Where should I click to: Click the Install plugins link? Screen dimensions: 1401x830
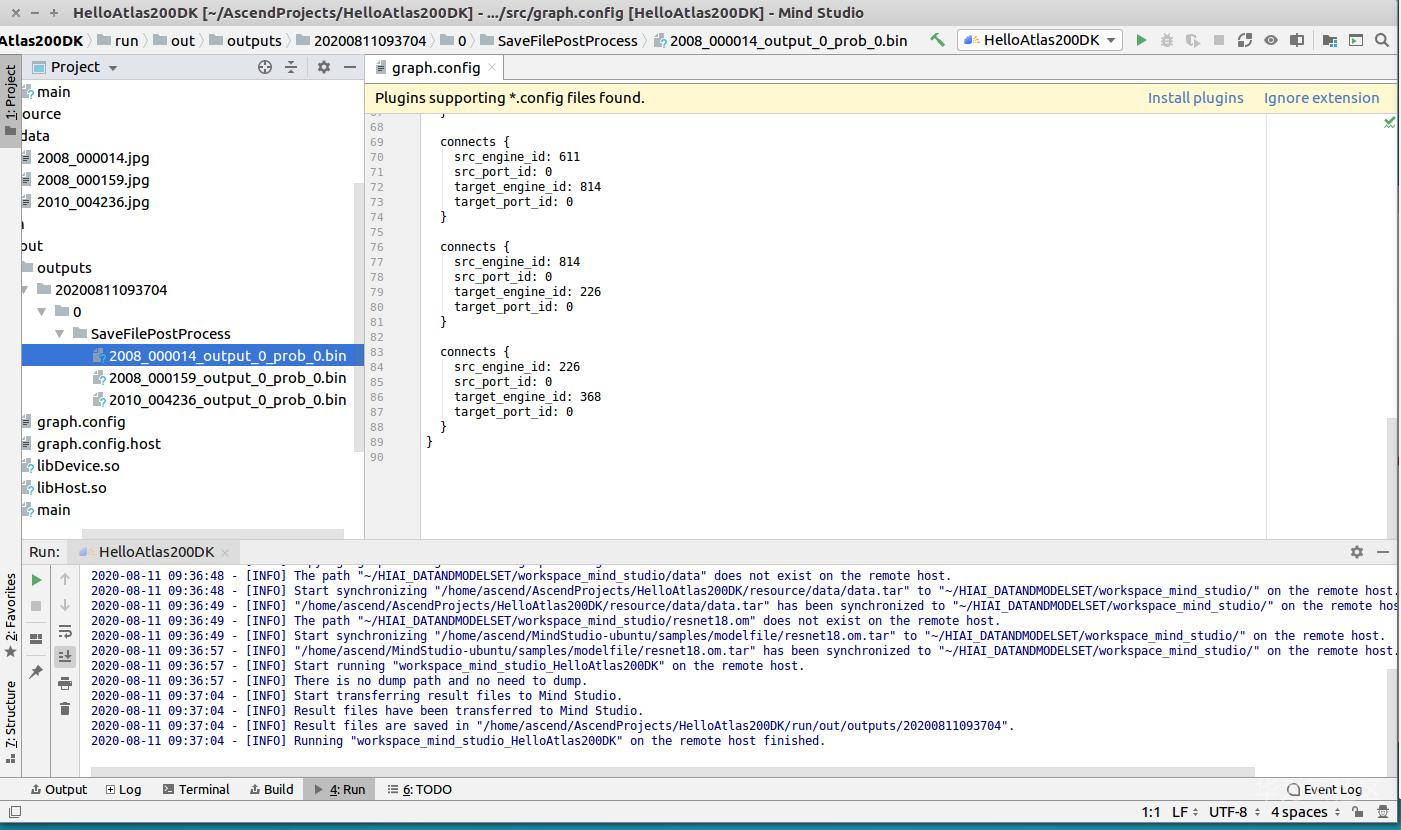[1196, 98]
